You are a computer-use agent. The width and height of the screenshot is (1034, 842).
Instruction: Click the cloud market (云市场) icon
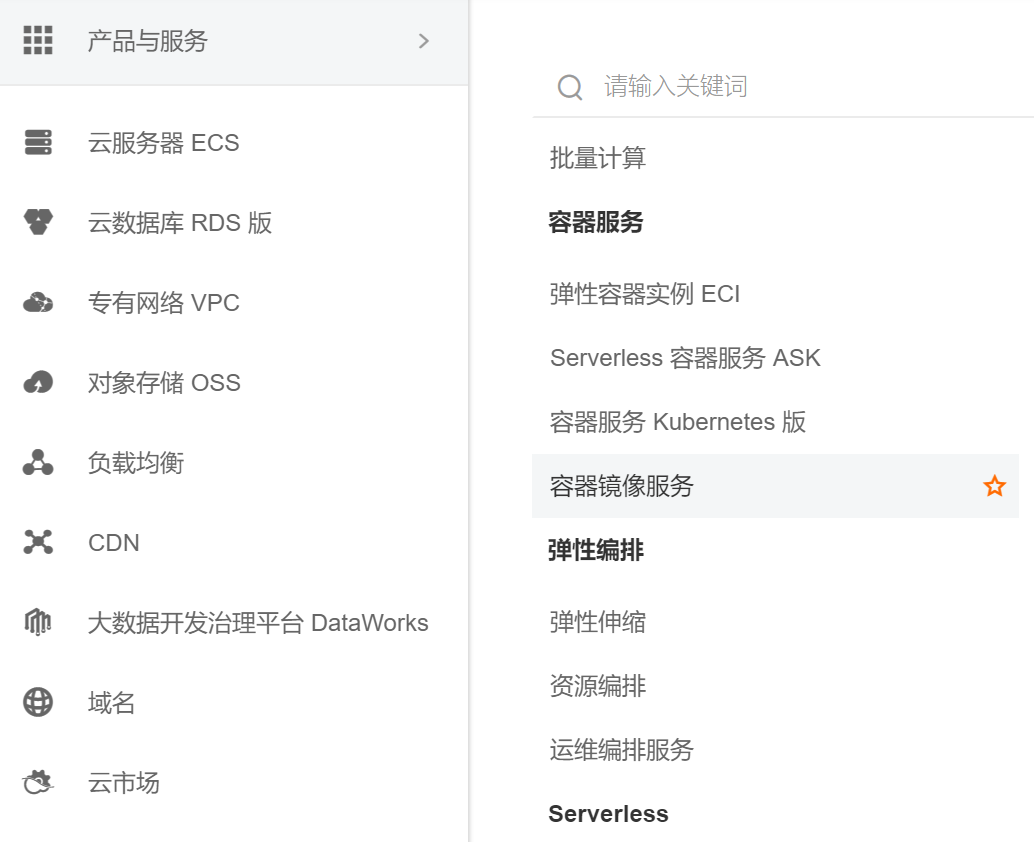(x=38, y=782)
